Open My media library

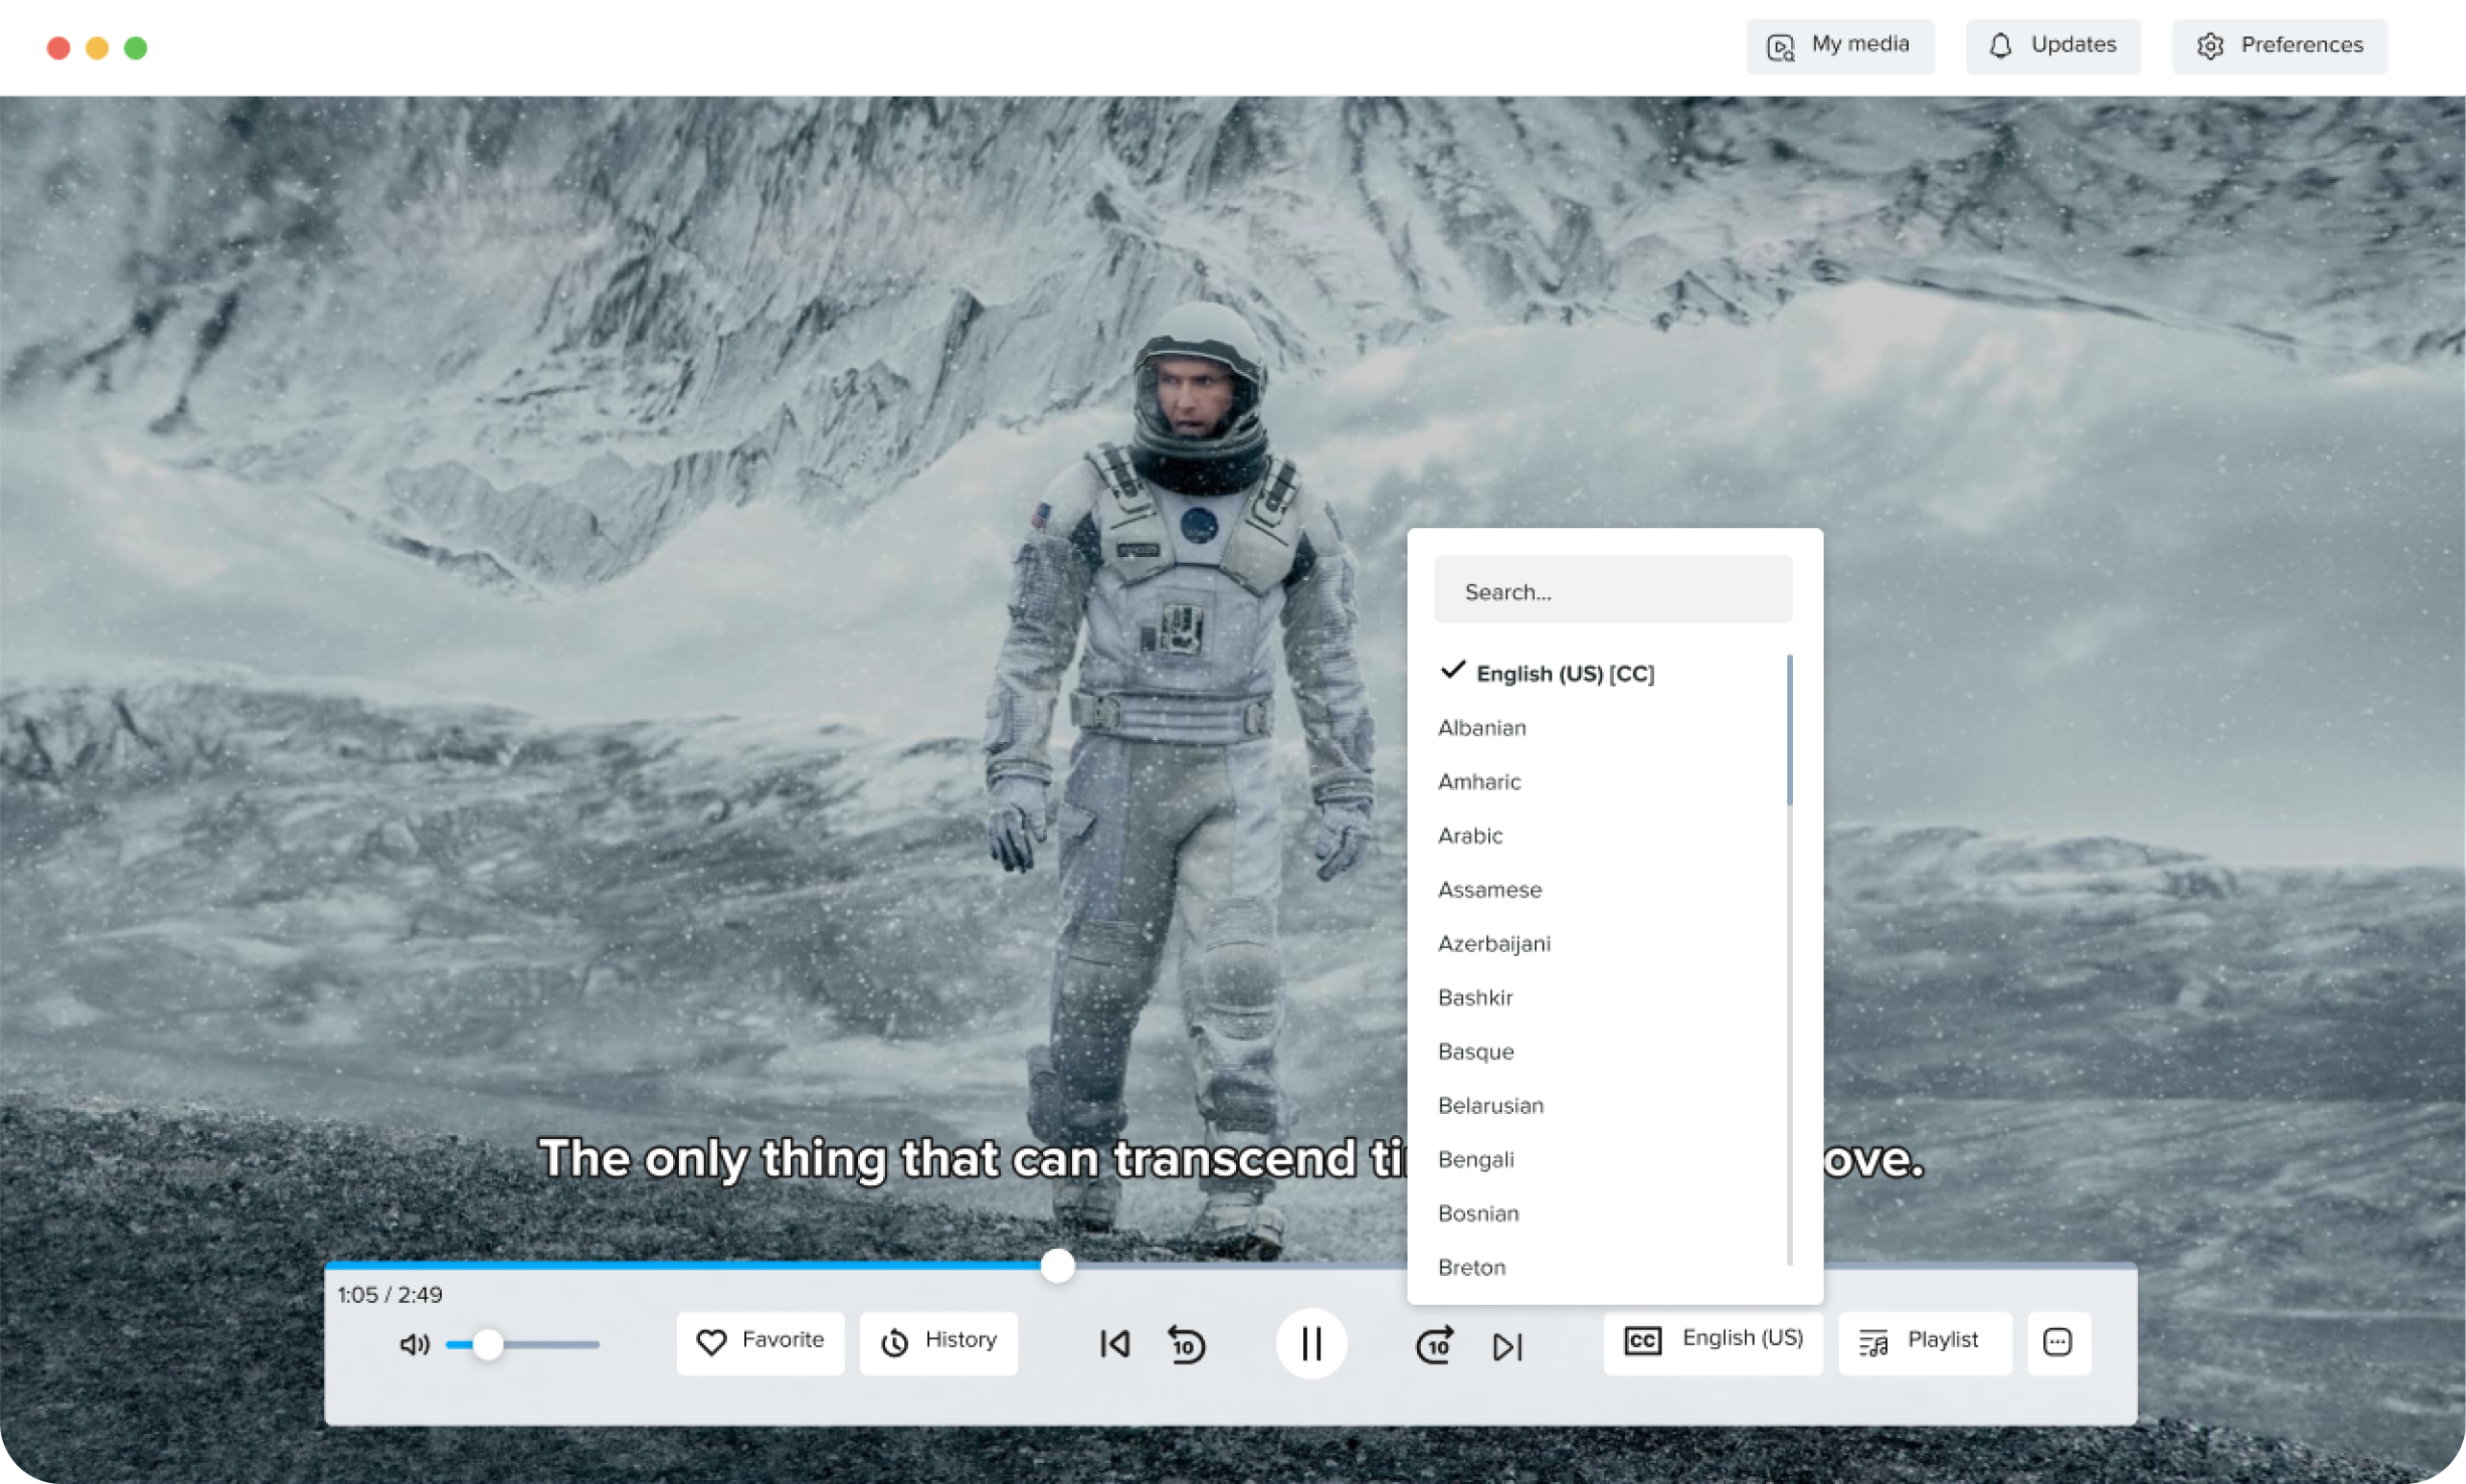click(1840, 47)
